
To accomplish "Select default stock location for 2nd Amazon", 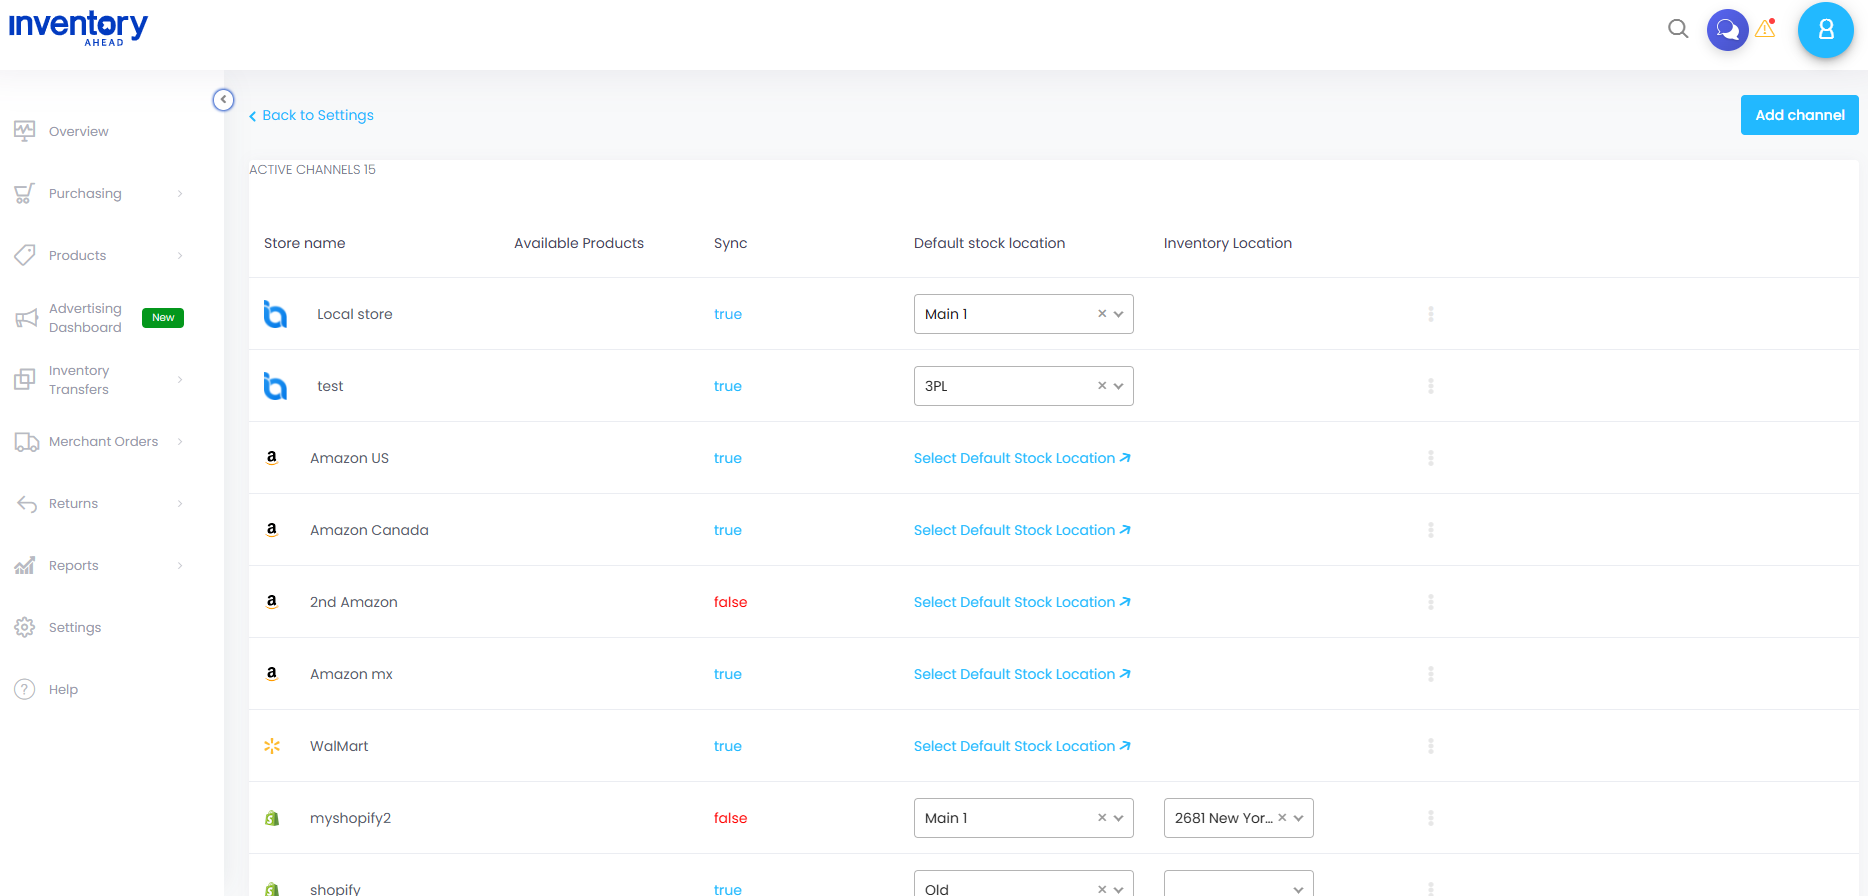I will pyautogui.click(x=1022, y=602).
